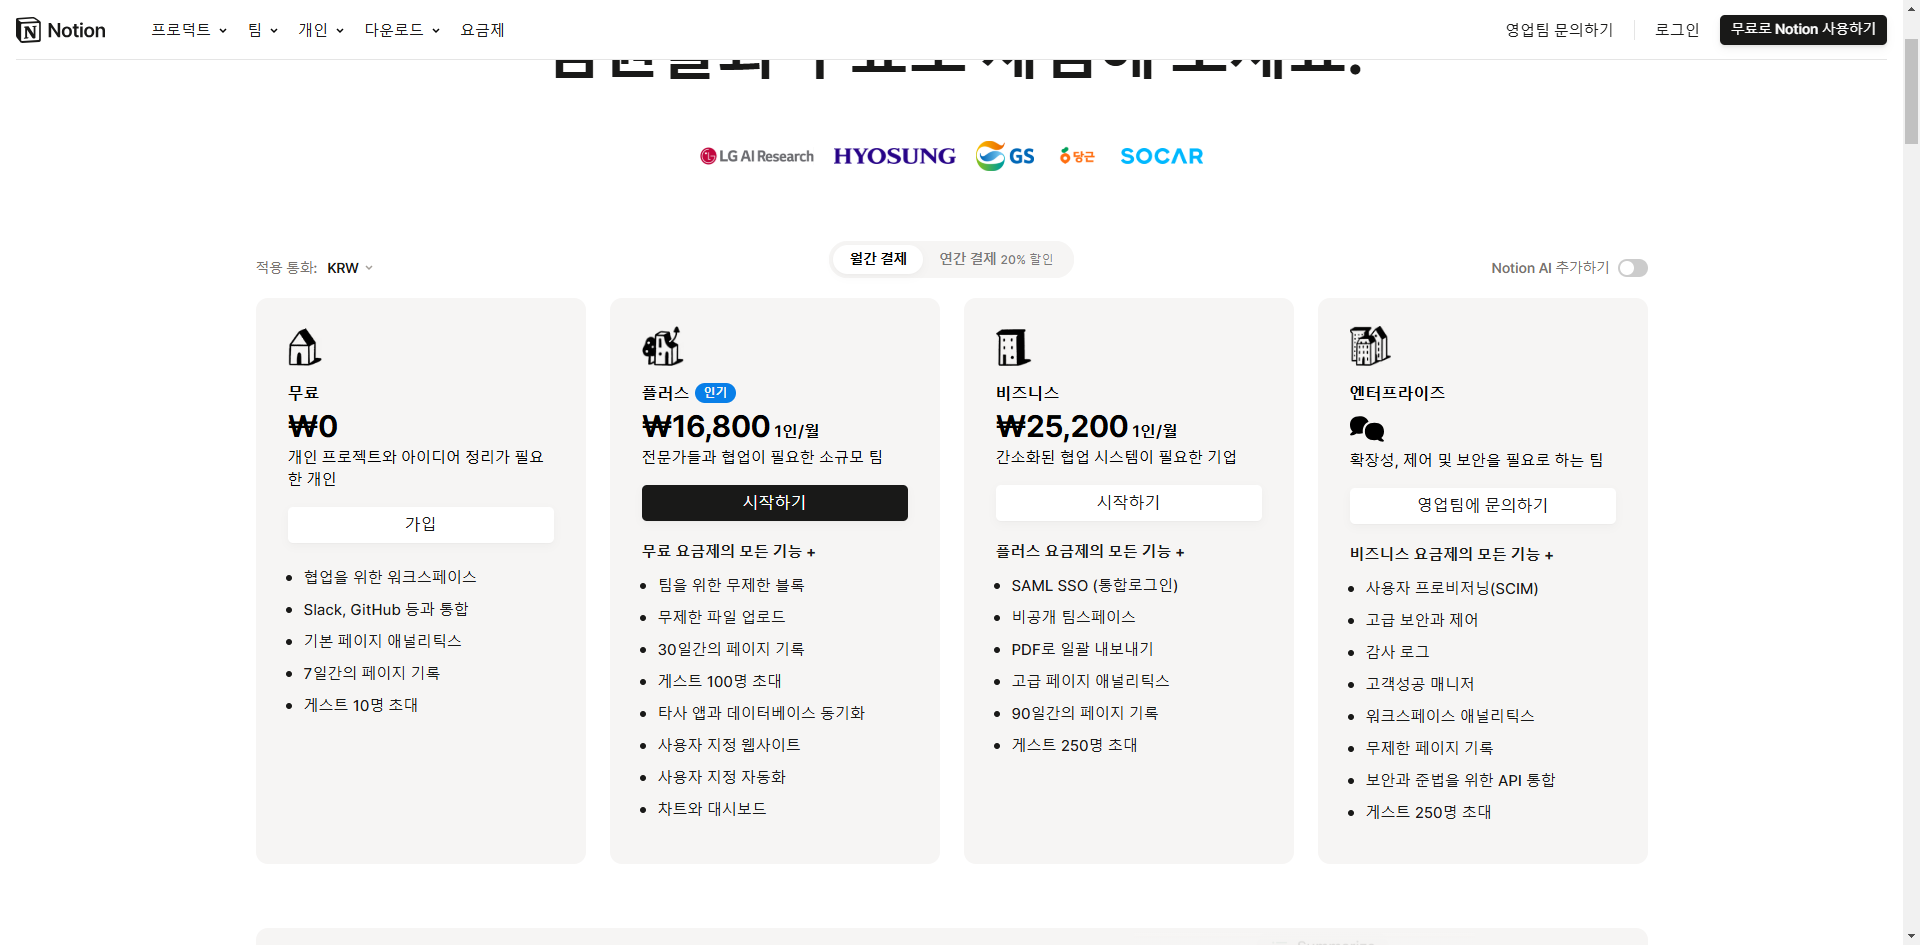Click the Enterprise plan office building icon
Viewport: 1920px width, 945px height.
pyautogui.click(x=1370, y=346)
